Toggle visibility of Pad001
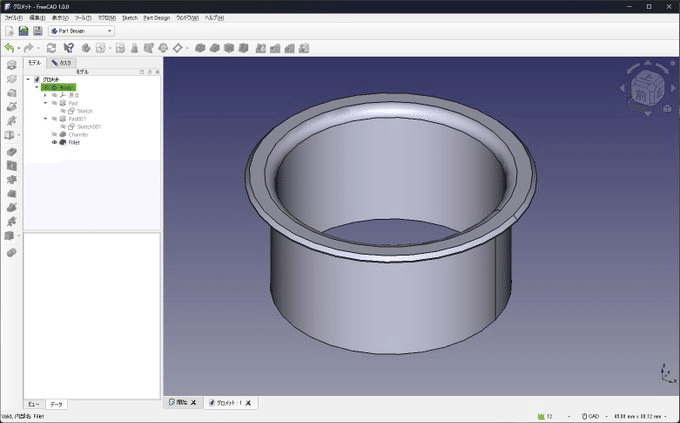This screenshot has width=680, height=423. point(55,118)
